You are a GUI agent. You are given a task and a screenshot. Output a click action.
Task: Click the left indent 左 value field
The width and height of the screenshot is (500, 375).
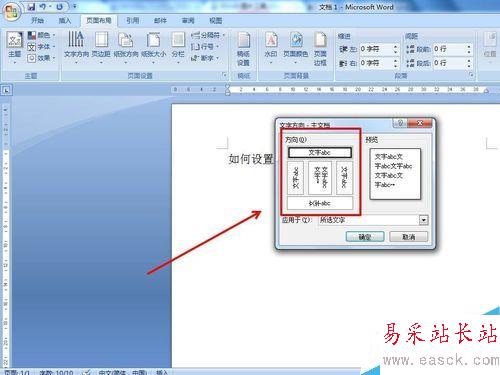click(x=376, y=49)
